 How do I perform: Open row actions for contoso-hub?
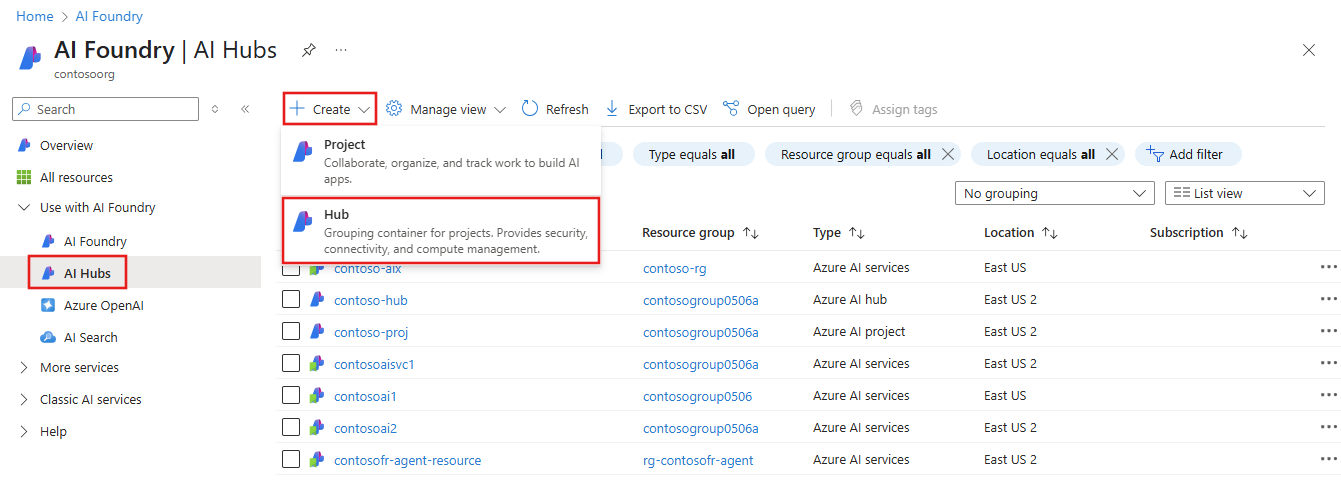pos(1328,300)
